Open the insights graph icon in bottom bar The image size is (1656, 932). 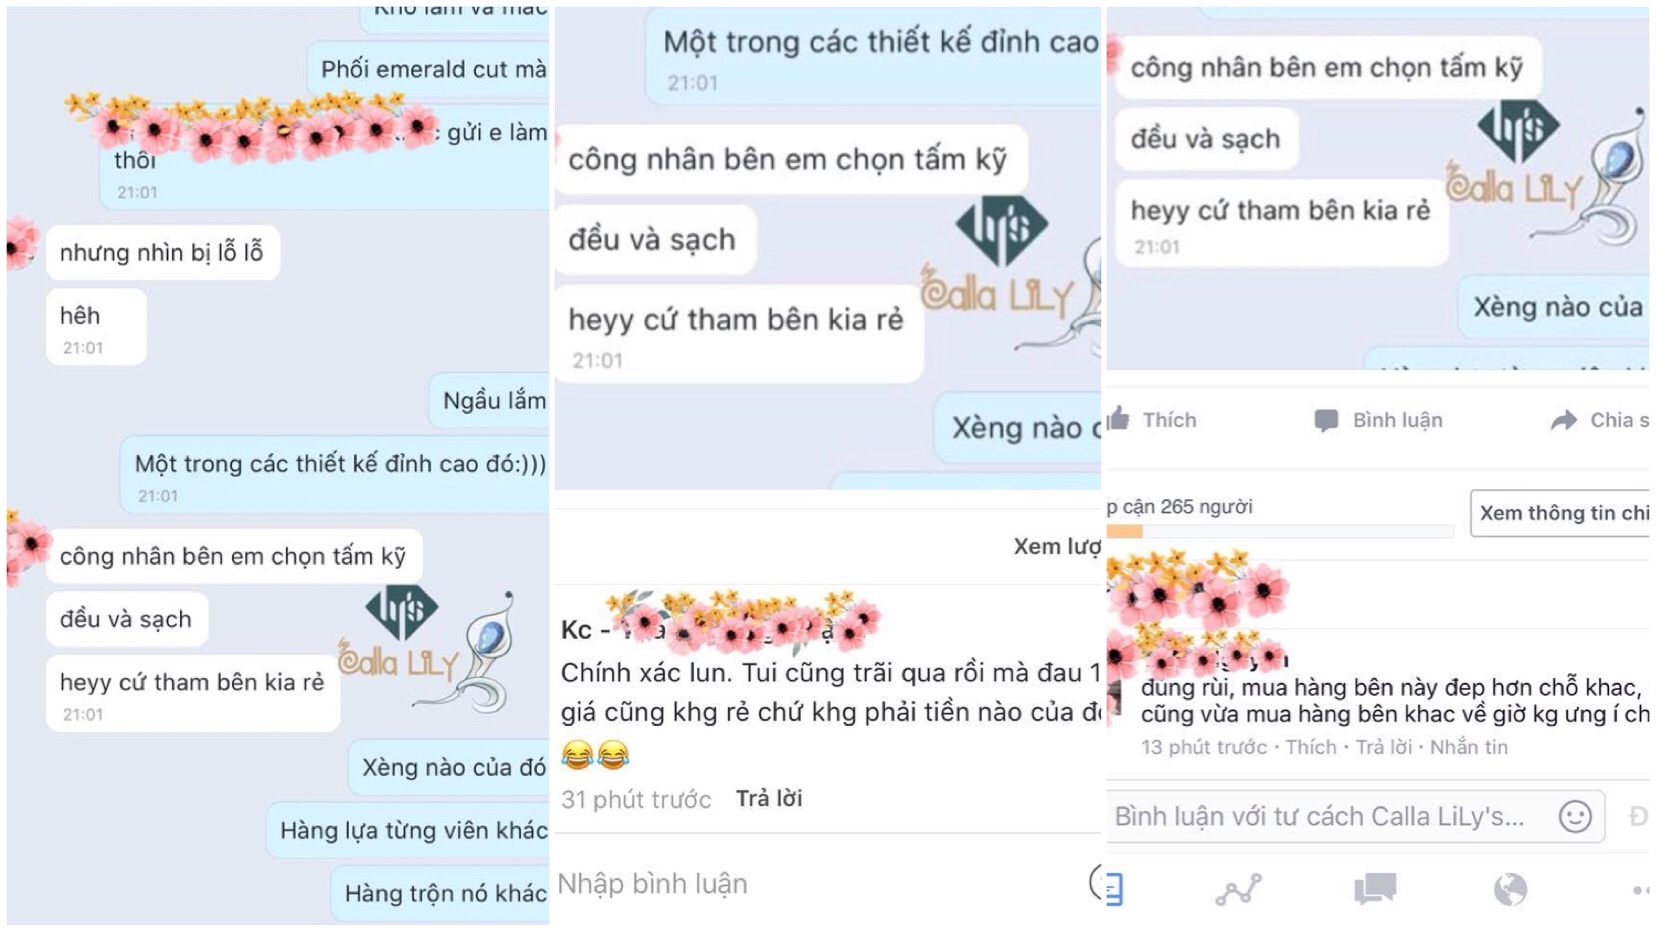(x=1238, y=889)
